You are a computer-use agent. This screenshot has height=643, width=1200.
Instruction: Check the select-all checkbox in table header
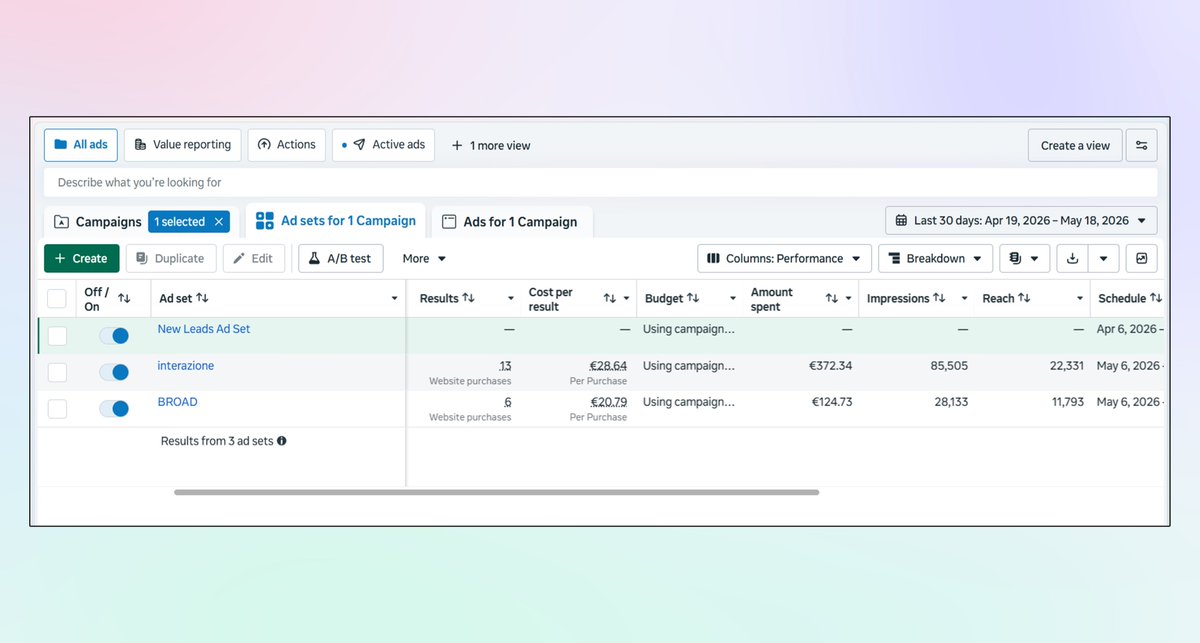tap(57, 298)
